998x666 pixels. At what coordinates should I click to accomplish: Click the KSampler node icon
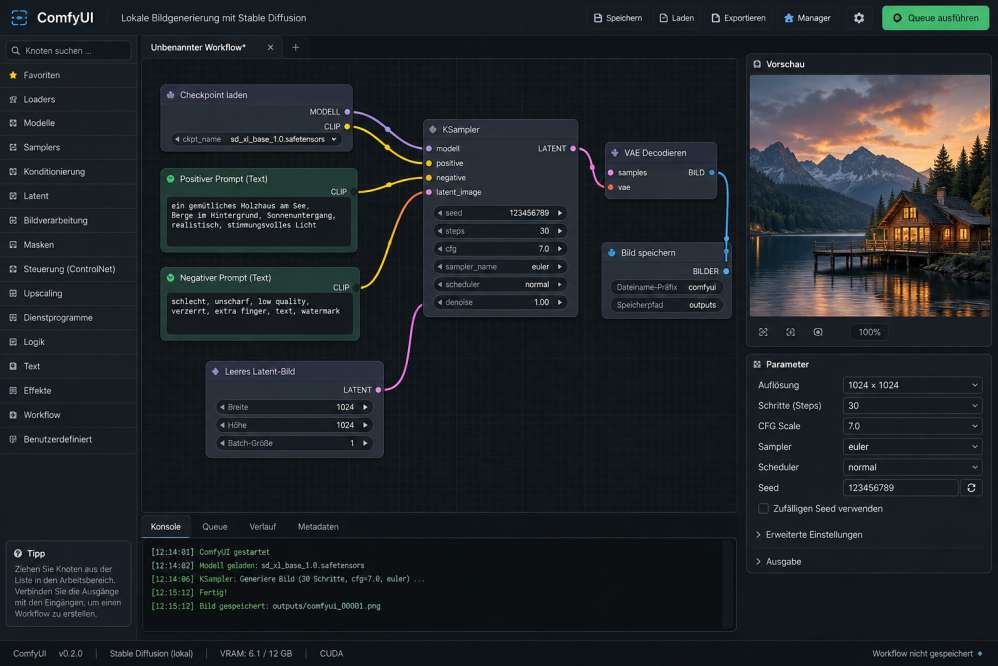433,129
